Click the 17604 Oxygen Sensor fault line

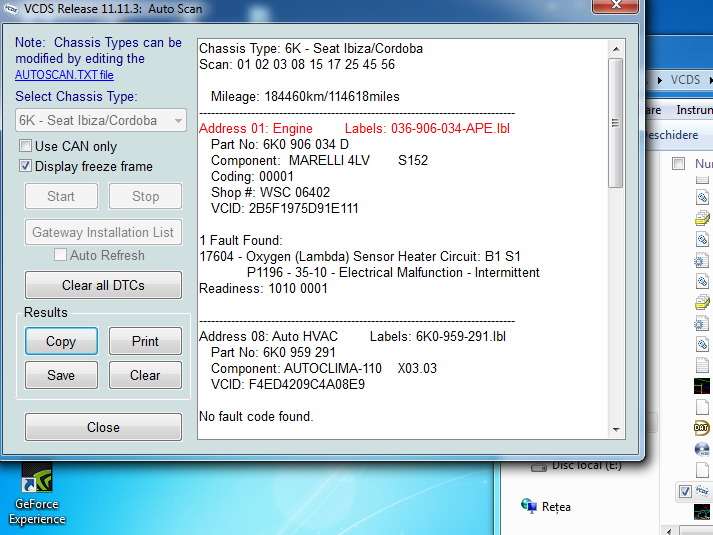[360, 256]
